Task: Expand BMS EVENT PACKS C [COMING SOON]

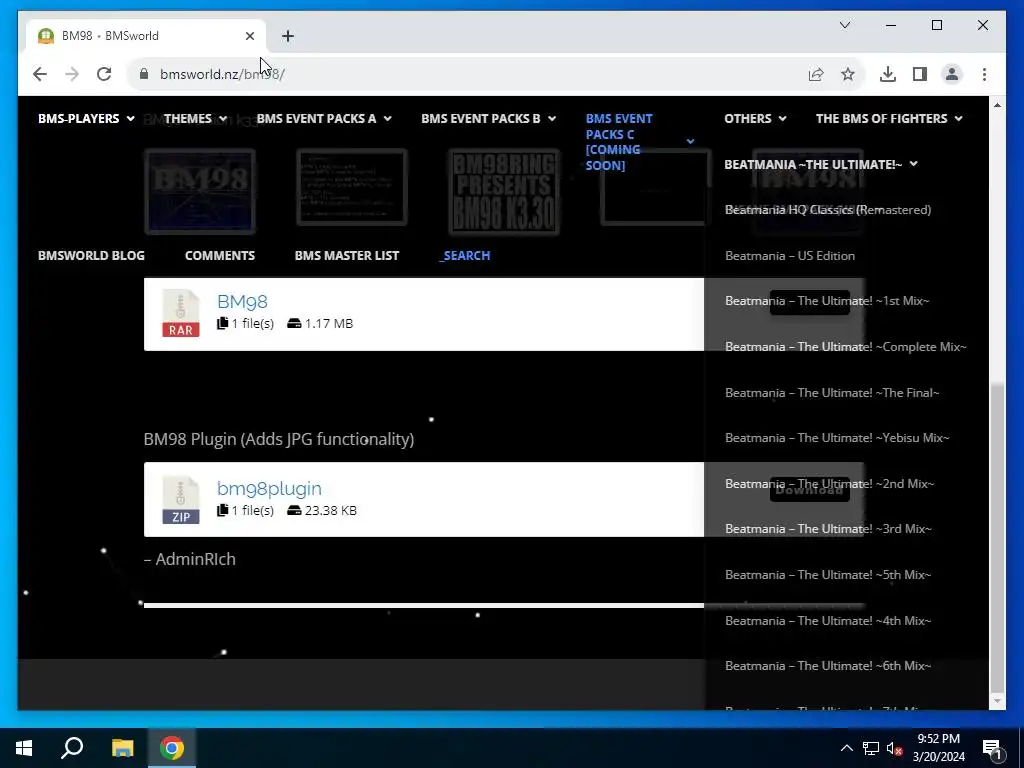Action: (x=639, y=142)
